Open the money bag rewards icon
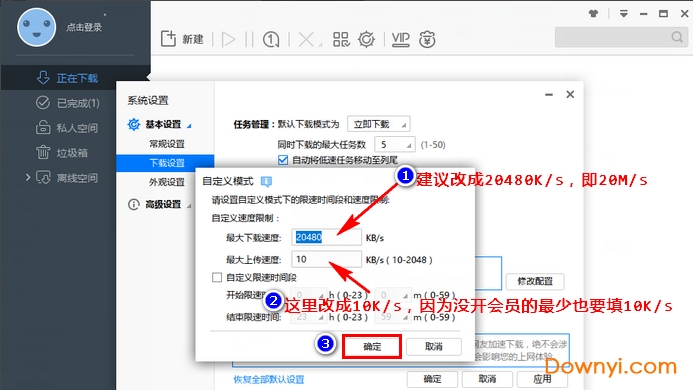The width and height of the screenshot is (693, 390). click(x=427, y=39)
